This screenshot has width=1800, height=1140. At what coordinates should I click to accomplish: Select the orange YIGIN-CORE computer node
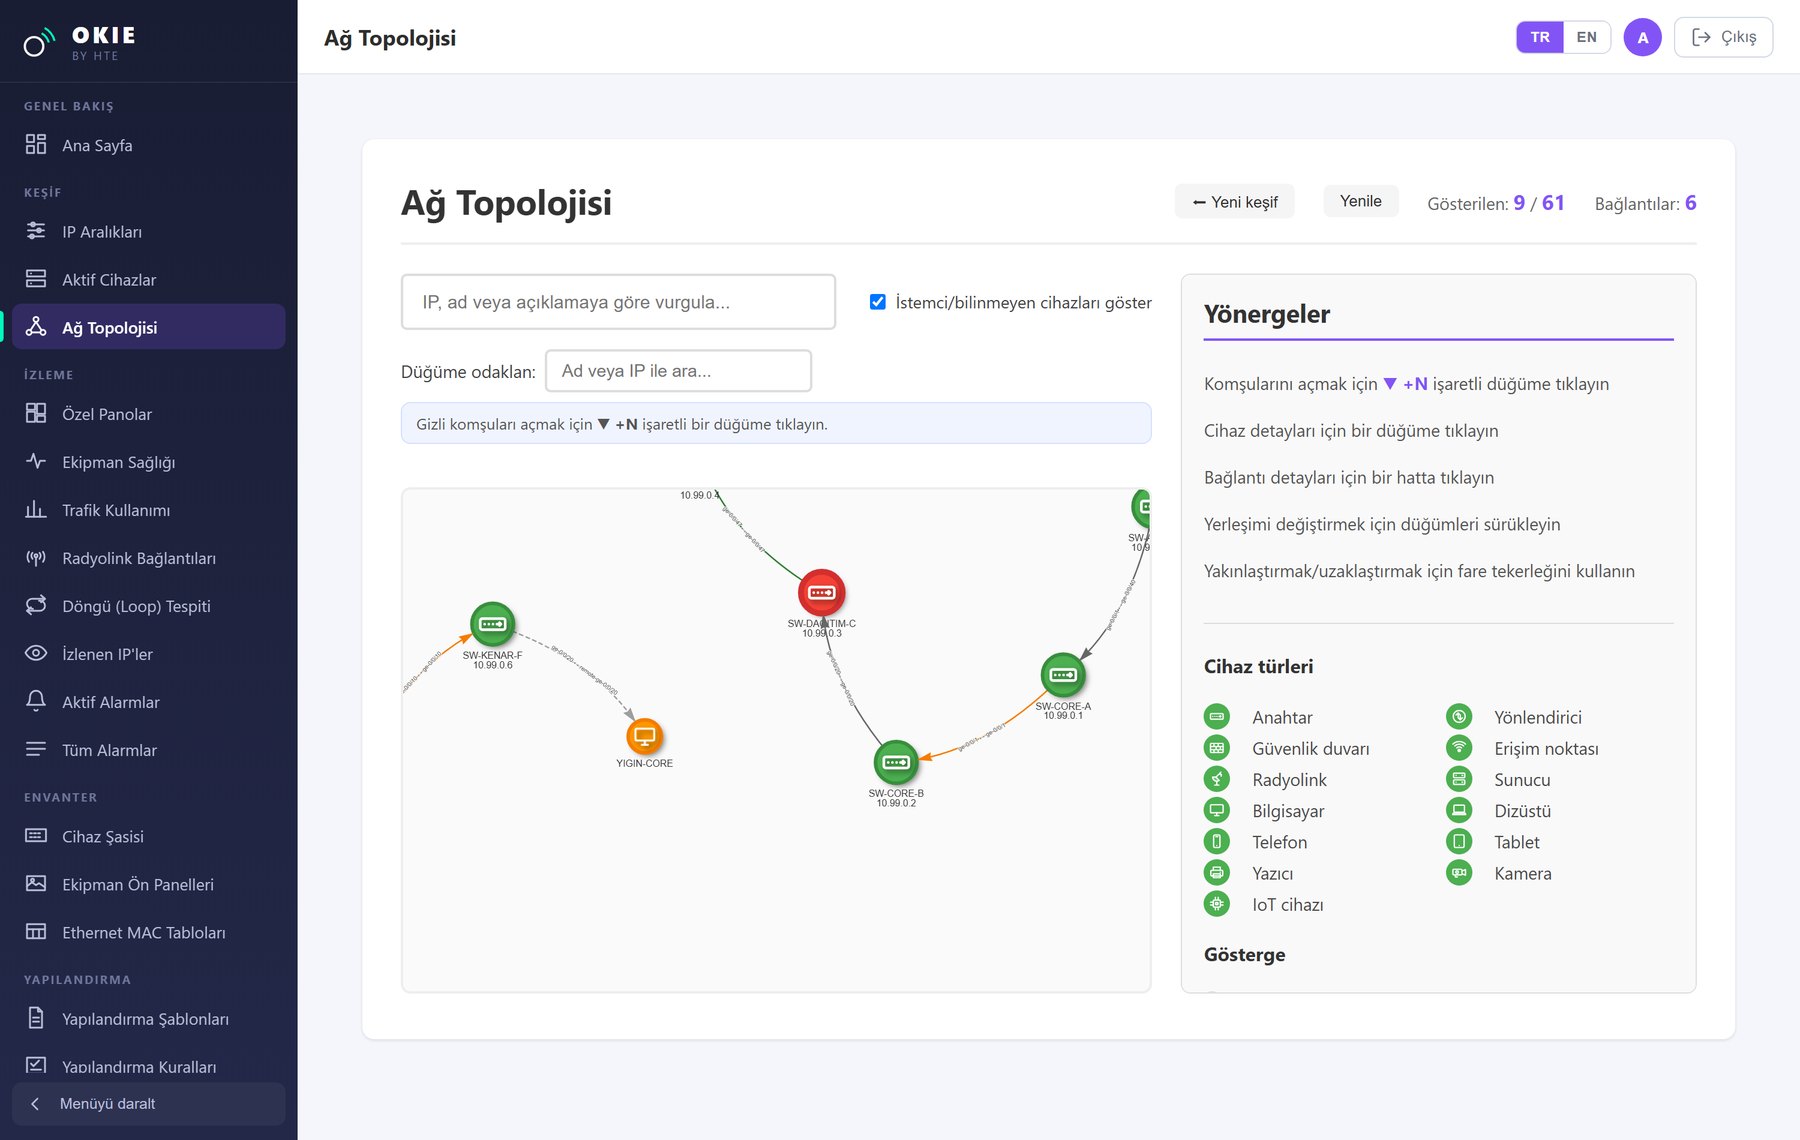[645, 737]
